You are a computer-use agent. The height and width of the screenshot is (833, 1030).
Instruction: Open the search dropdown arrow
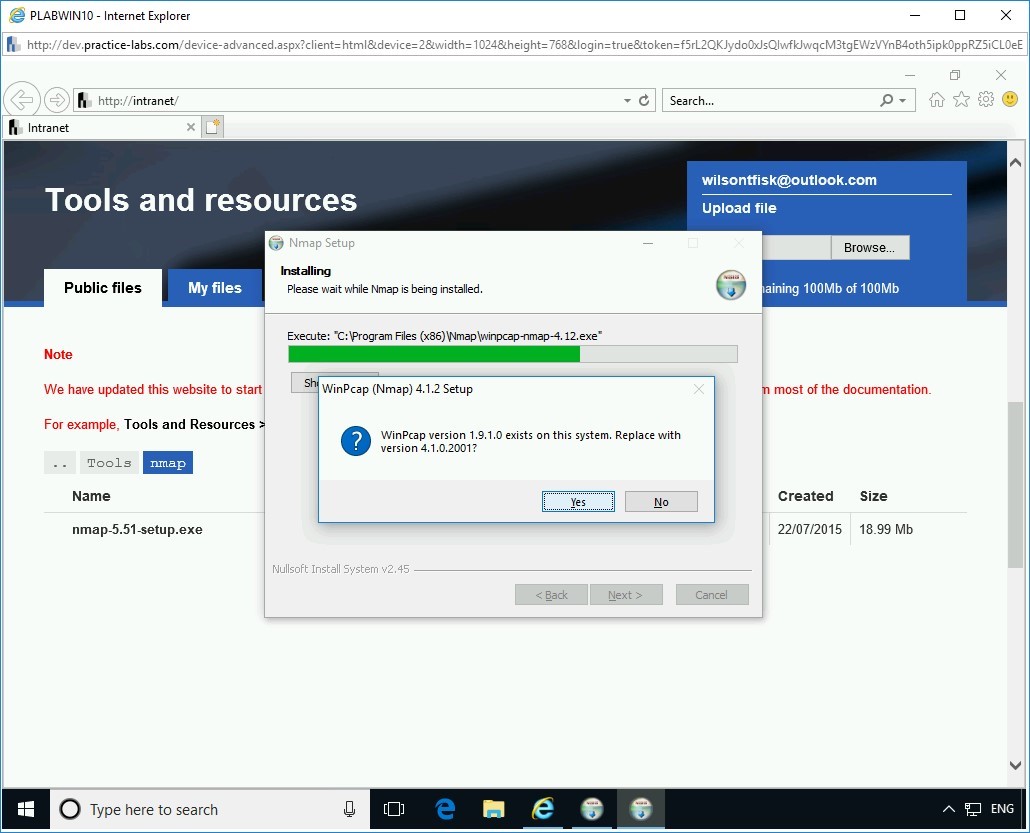[902, 99]
